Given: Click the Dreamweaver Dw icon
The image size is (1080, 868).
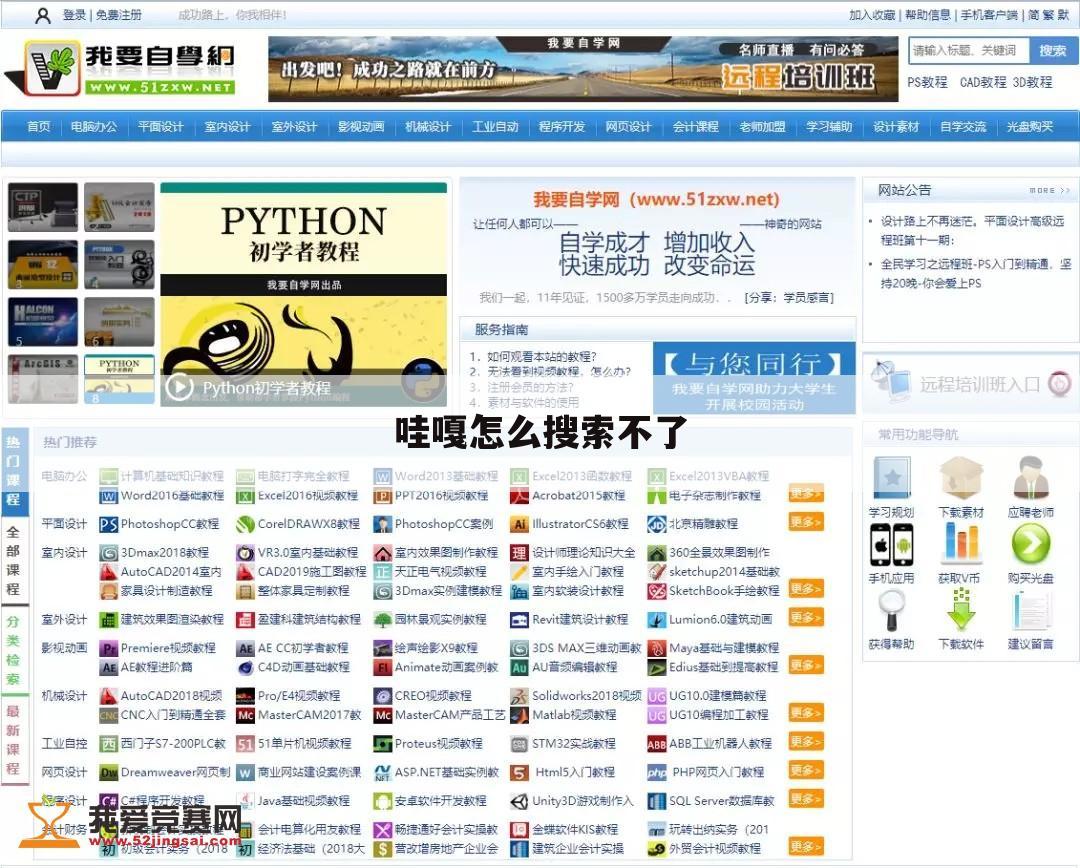Looking at the screenshot, I should [108, 773].
